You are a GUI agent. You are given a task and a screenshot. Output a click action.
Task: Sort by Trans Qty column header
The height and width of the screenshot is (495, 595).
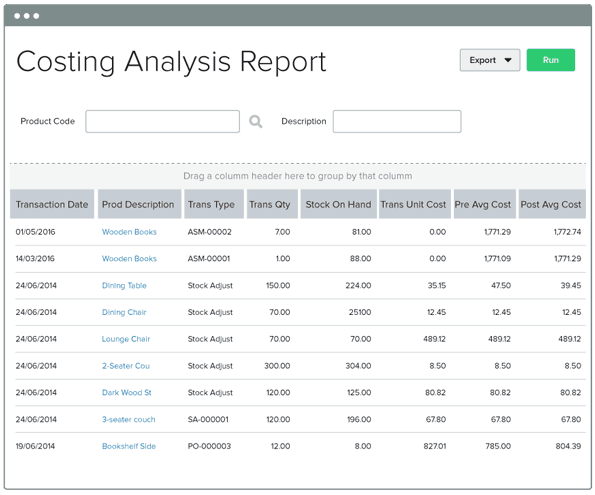tap(272, 204)
